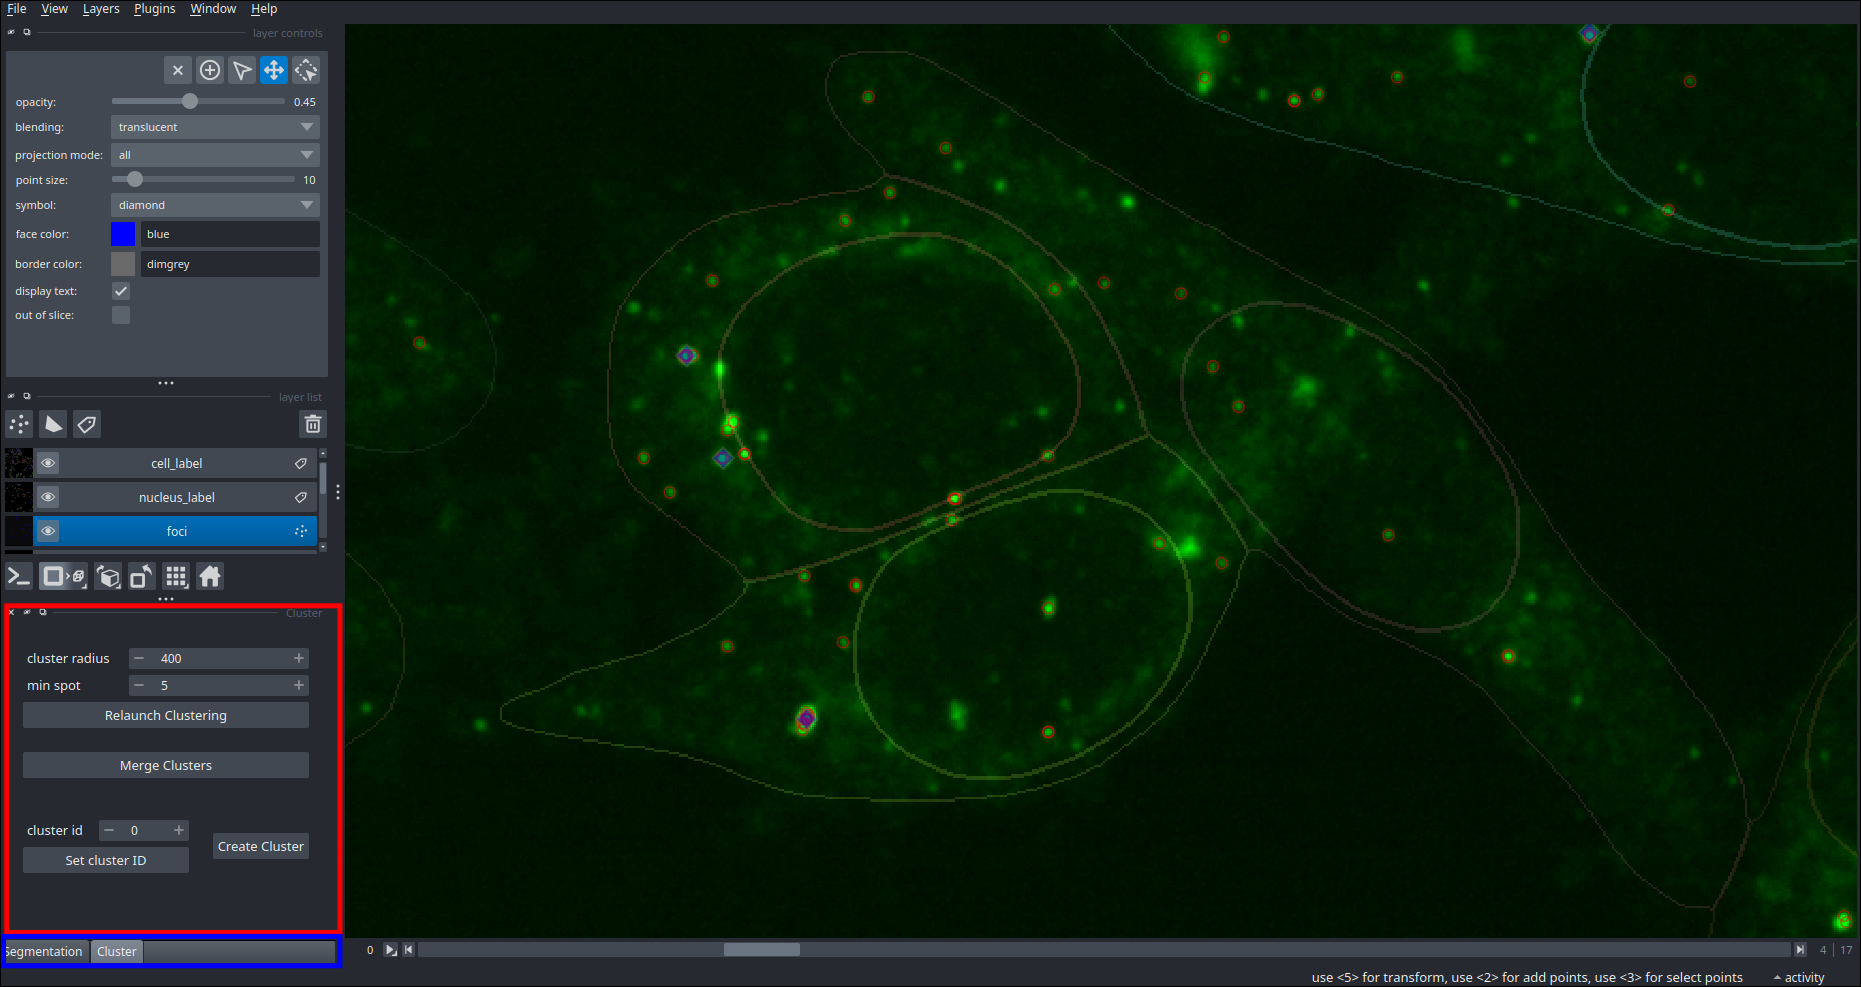The width and height of the screenshot is (1861, 987).
Task: Activate the select points tool
Action: (x=242, y=70)
